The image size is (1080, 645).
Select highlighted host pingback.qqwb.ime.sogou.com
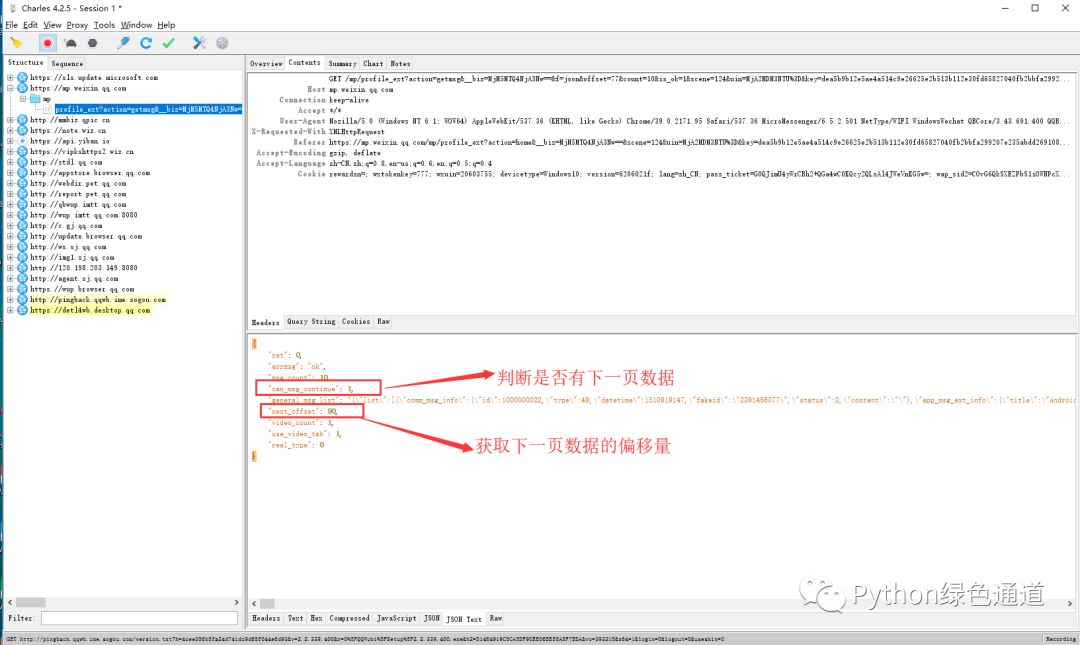98,300
